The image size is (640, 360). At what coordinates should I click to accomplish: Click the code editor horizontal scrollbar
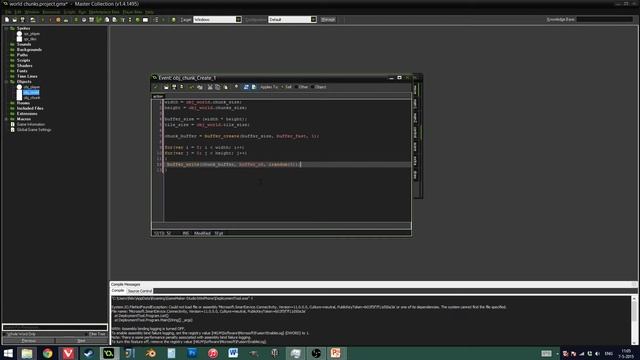coord(281,225)
